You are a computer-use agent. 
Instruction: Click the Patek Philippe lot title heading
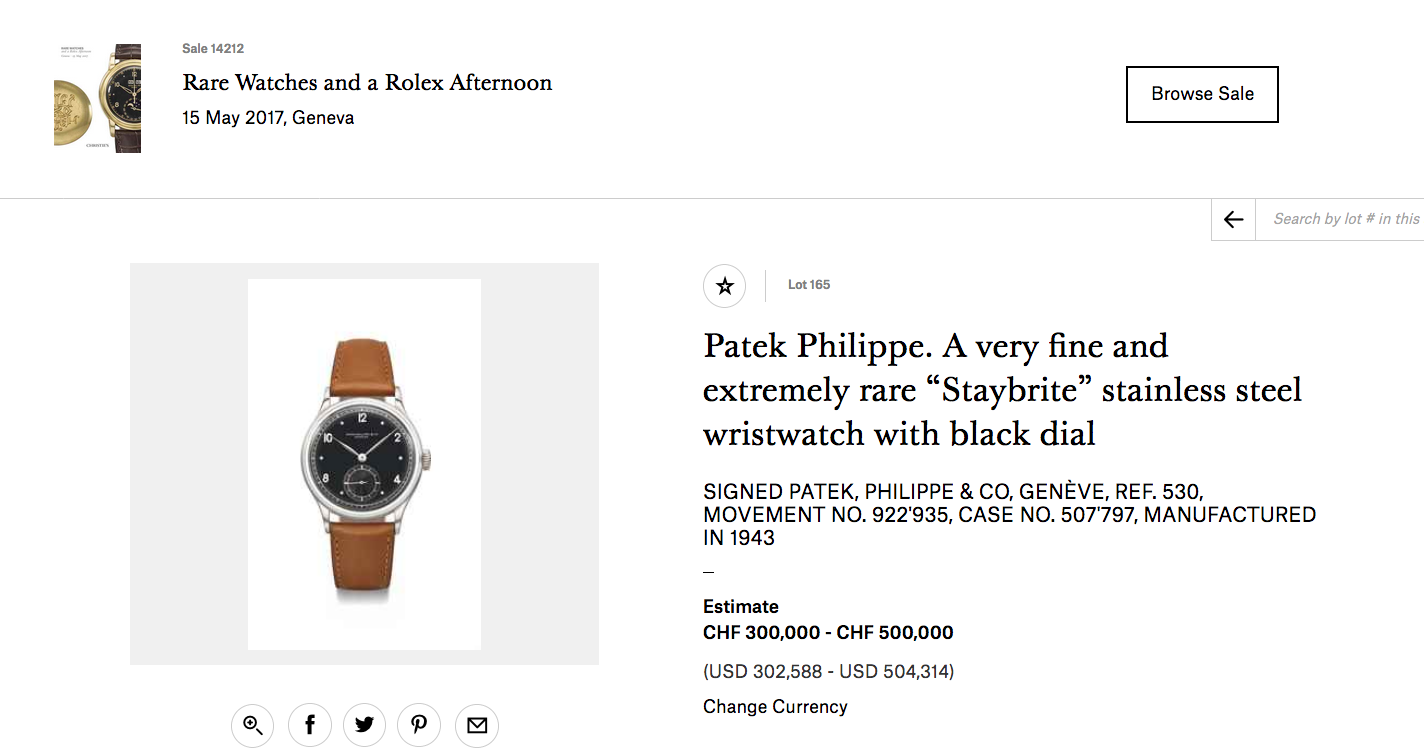coord(1002,390)
